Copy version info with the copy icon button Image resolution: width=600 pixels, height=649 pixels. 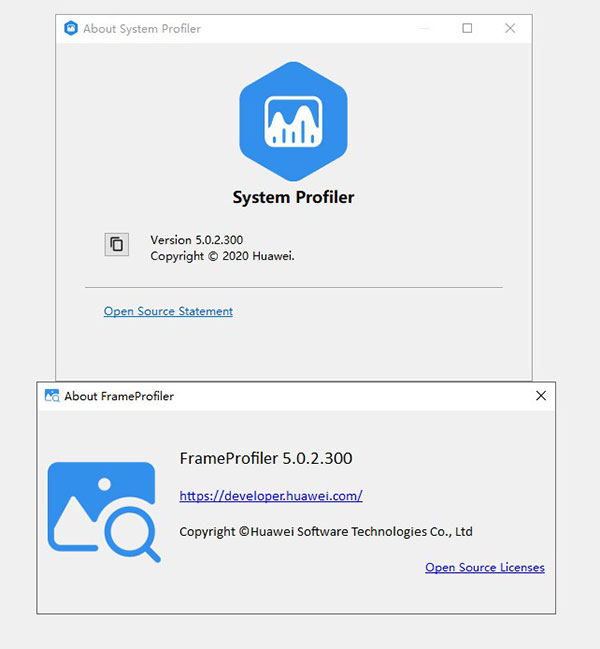coord(116,244)
